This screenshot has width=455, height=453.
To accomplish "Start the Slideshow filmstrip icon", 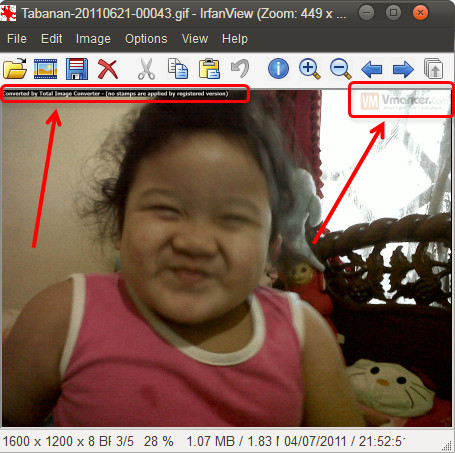I will 46,69.
